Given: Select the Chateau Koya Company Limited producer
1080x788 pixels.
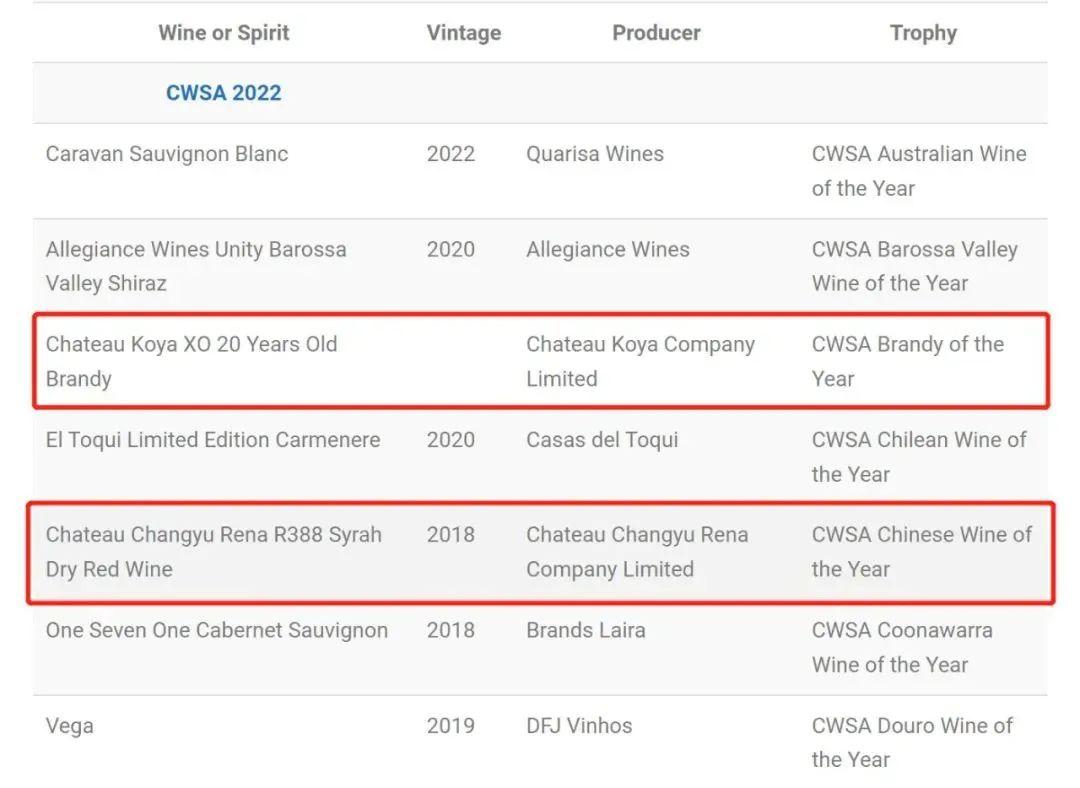Looking at the screenshot, I should click(640, 361).
